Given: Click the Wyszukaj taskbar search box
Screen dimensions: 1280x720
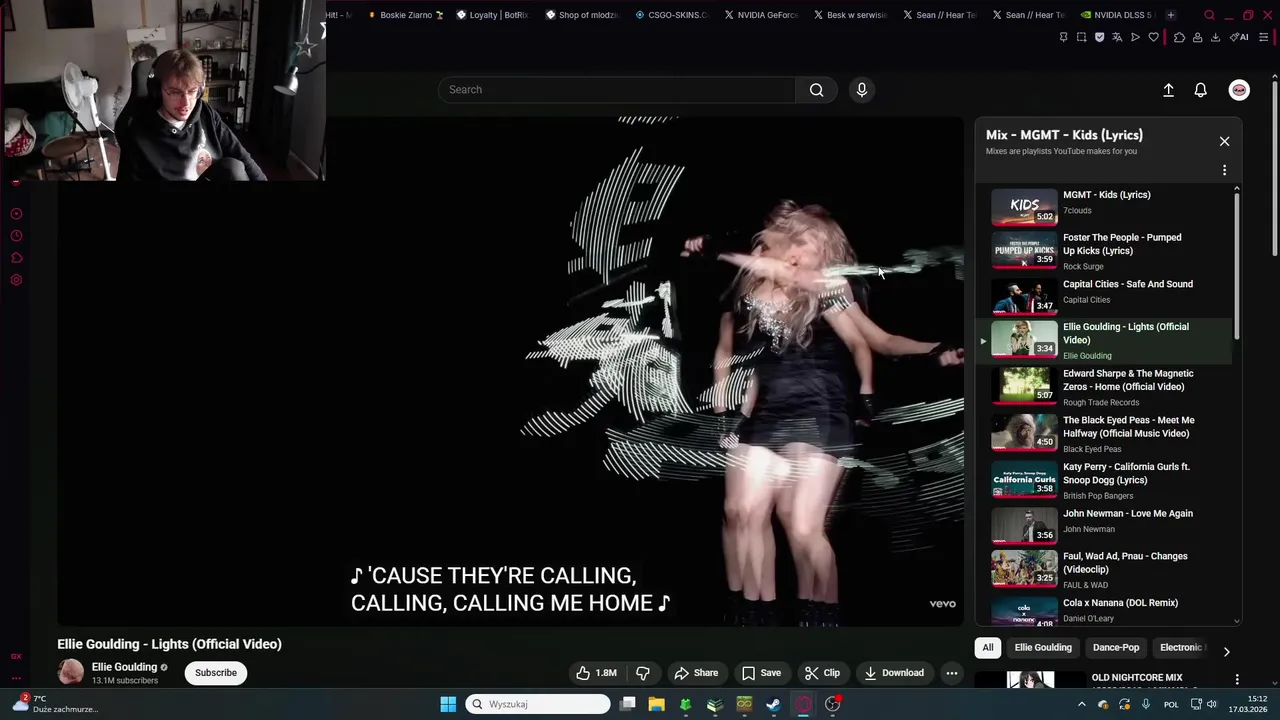Looking at the screenshot, I should click(538, 704).
